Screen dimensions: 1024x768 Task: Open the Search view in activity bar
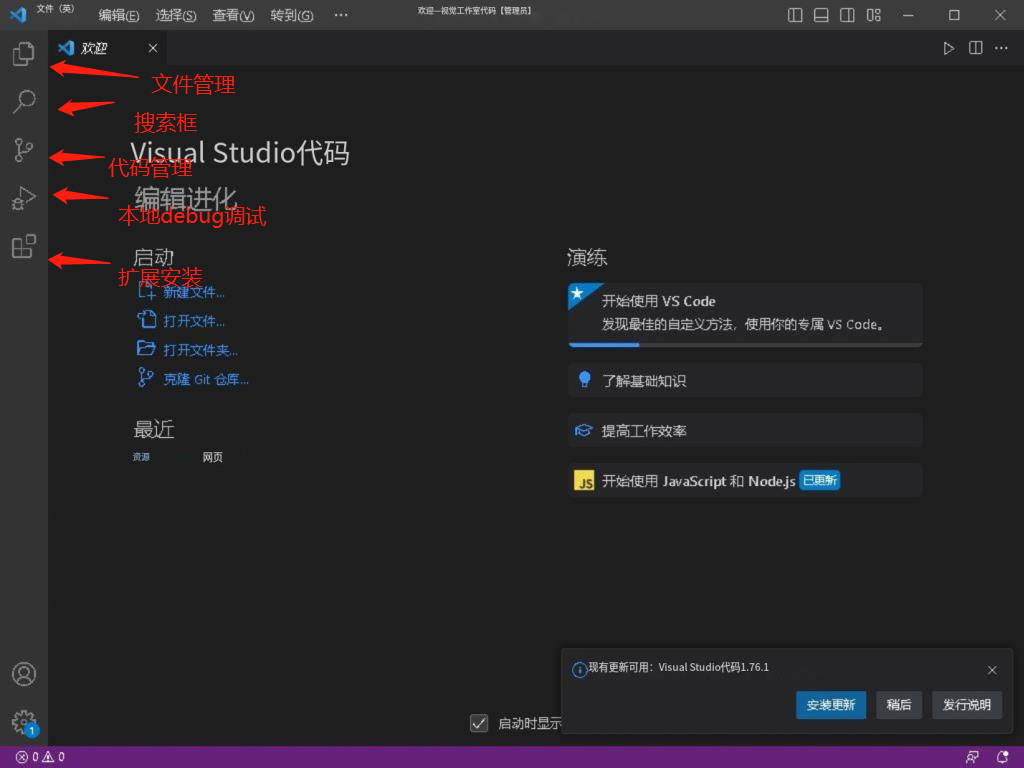tap(24, 102)
